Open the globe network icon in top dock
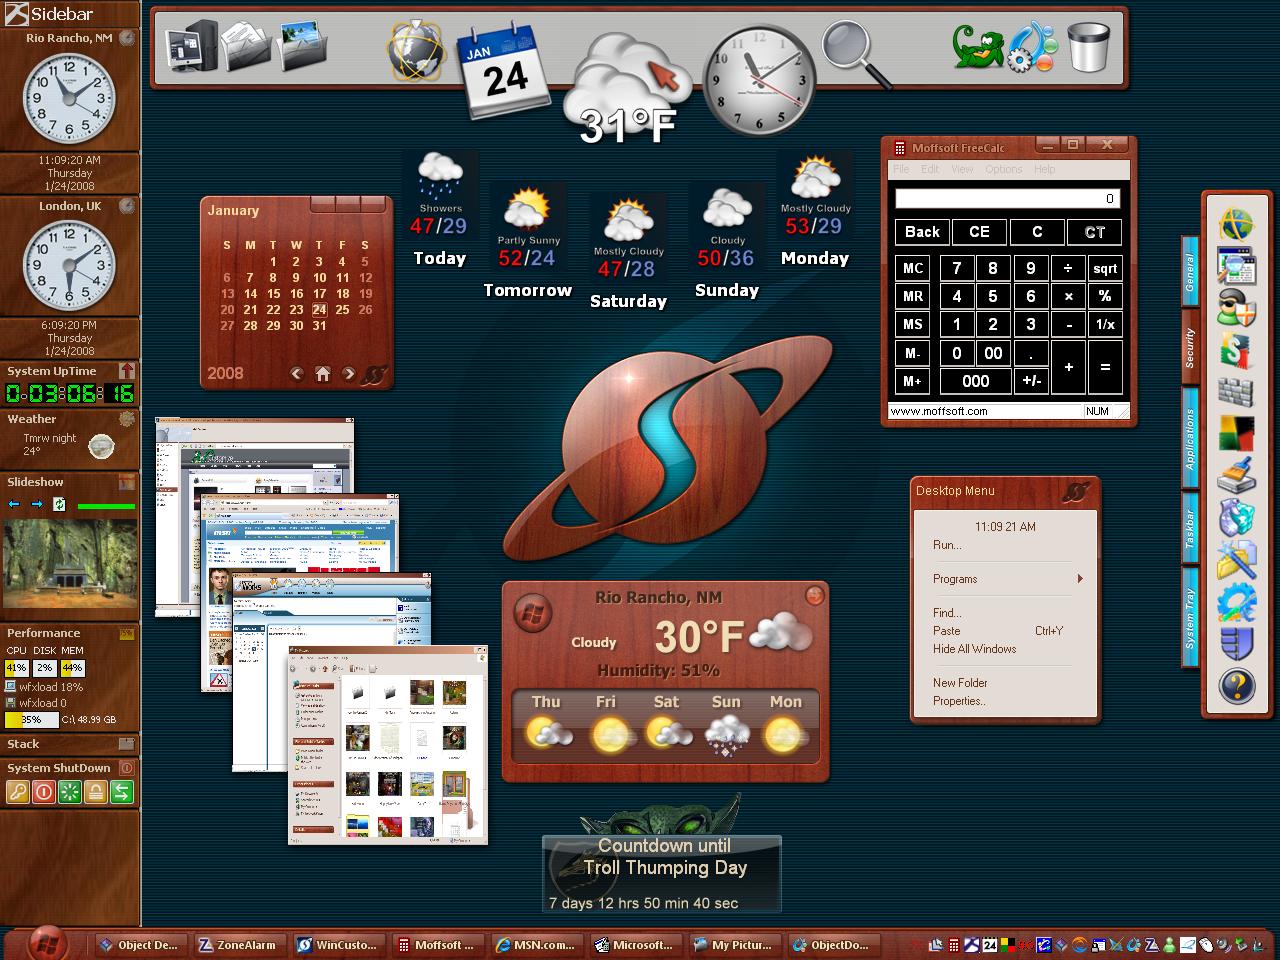This screenshot has width=1280, height=960. pyautogui.click(x=415, y=50)
